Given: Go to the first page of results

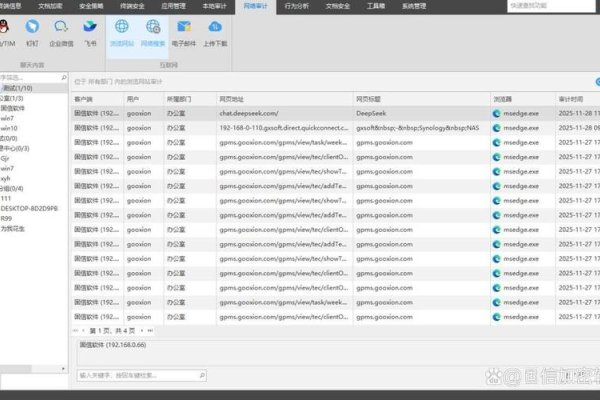Looking at the screenshot, I should pos(76,330).
